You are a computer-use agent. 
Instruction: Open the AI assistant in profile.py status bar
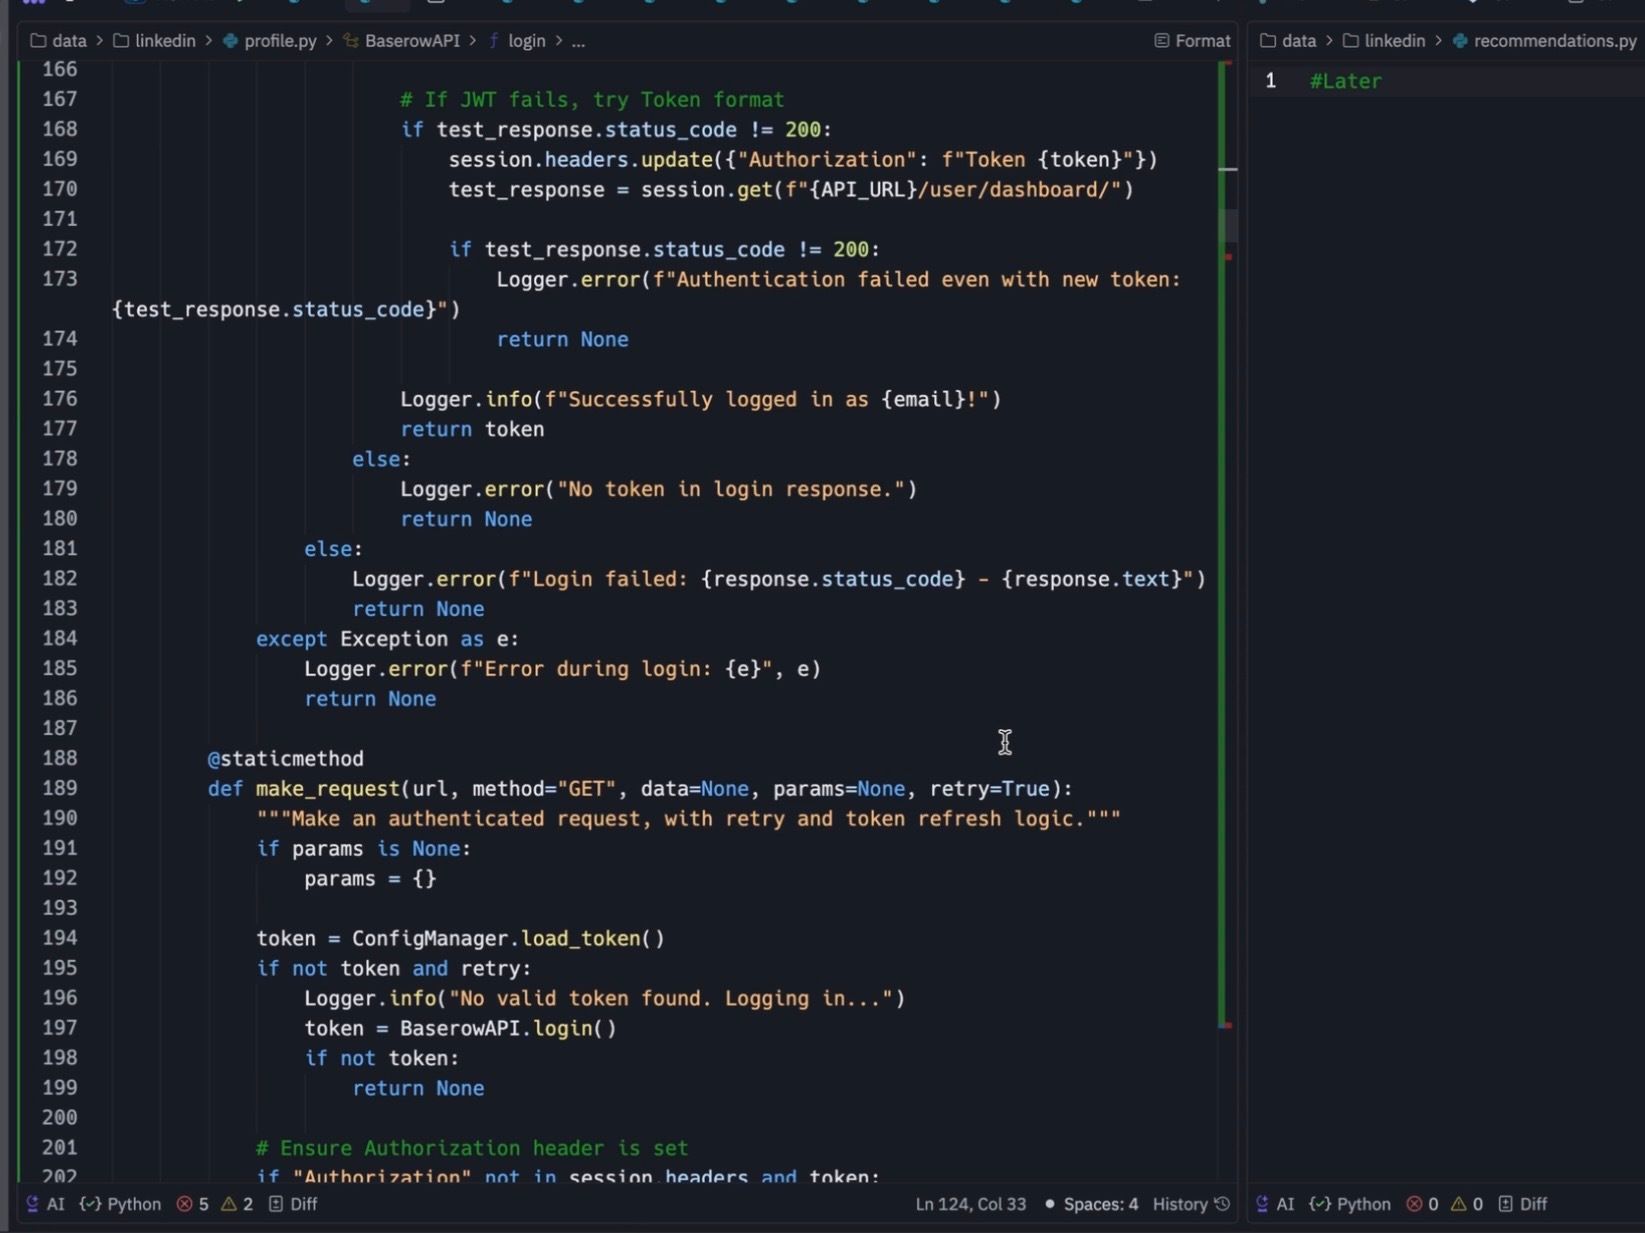point(45,1204)
